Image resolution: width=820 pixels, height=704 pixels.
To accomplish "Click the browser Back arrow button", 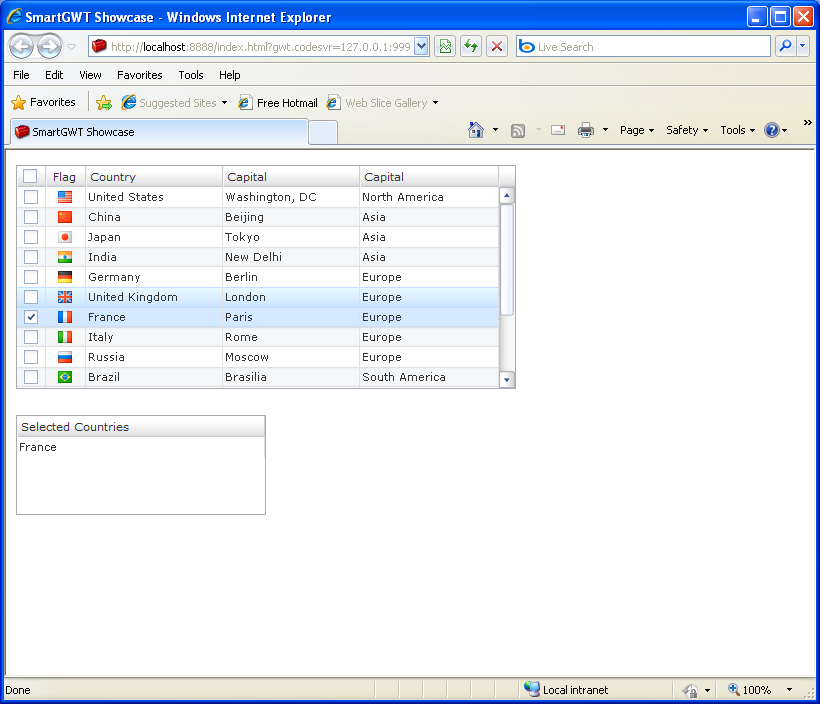I will tap(22, 47).
